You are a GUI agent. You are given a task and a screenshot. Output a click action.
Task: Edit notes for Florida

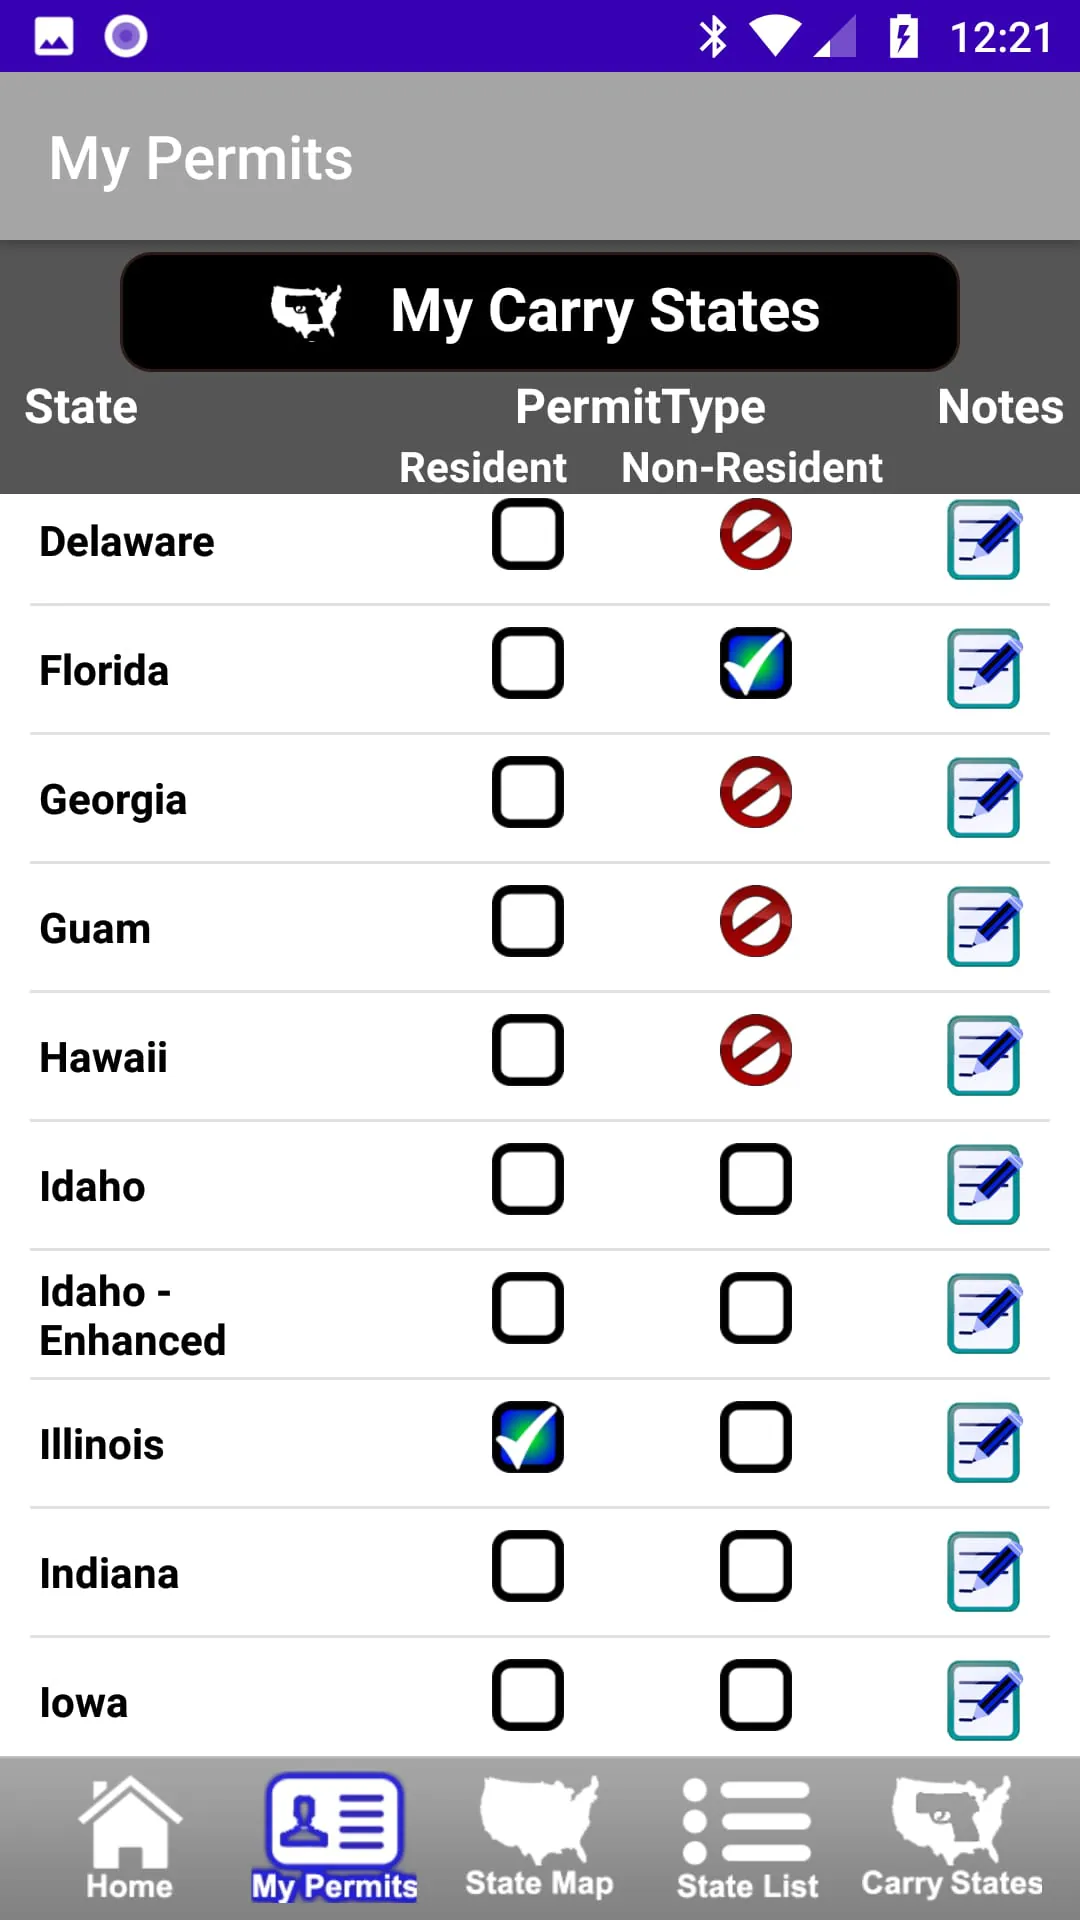[x=983, y=670]
